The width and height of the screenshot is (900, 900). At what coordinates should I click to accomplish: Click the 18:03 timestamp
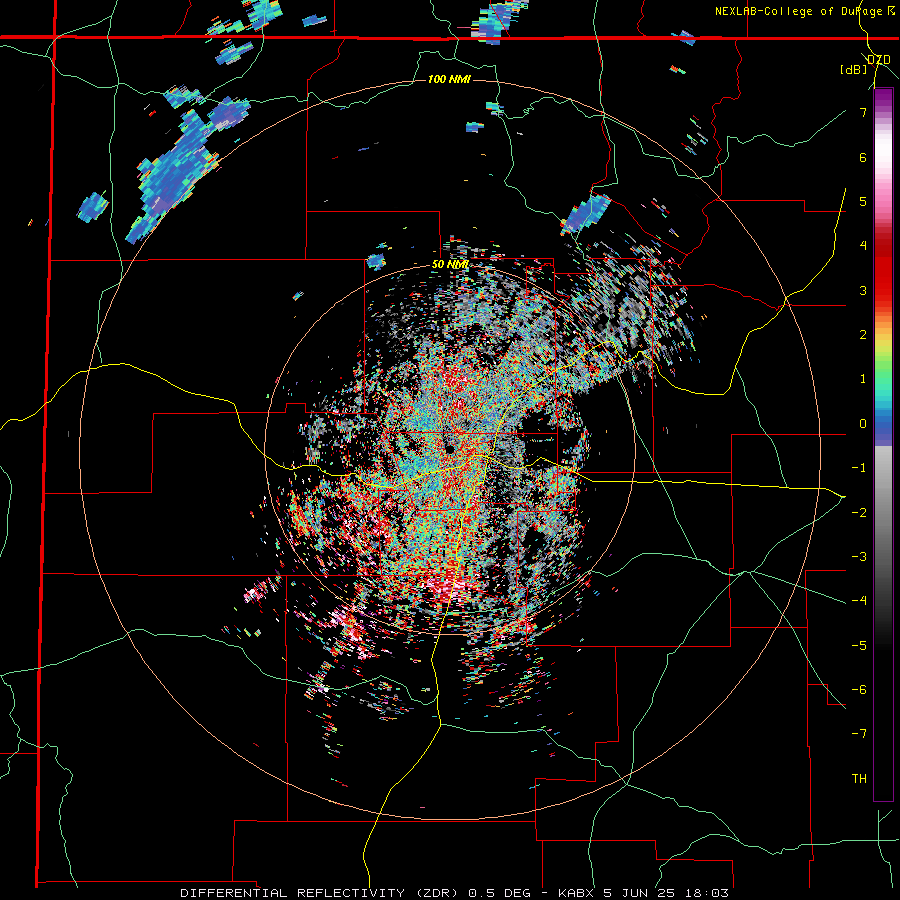pos(709,893)
